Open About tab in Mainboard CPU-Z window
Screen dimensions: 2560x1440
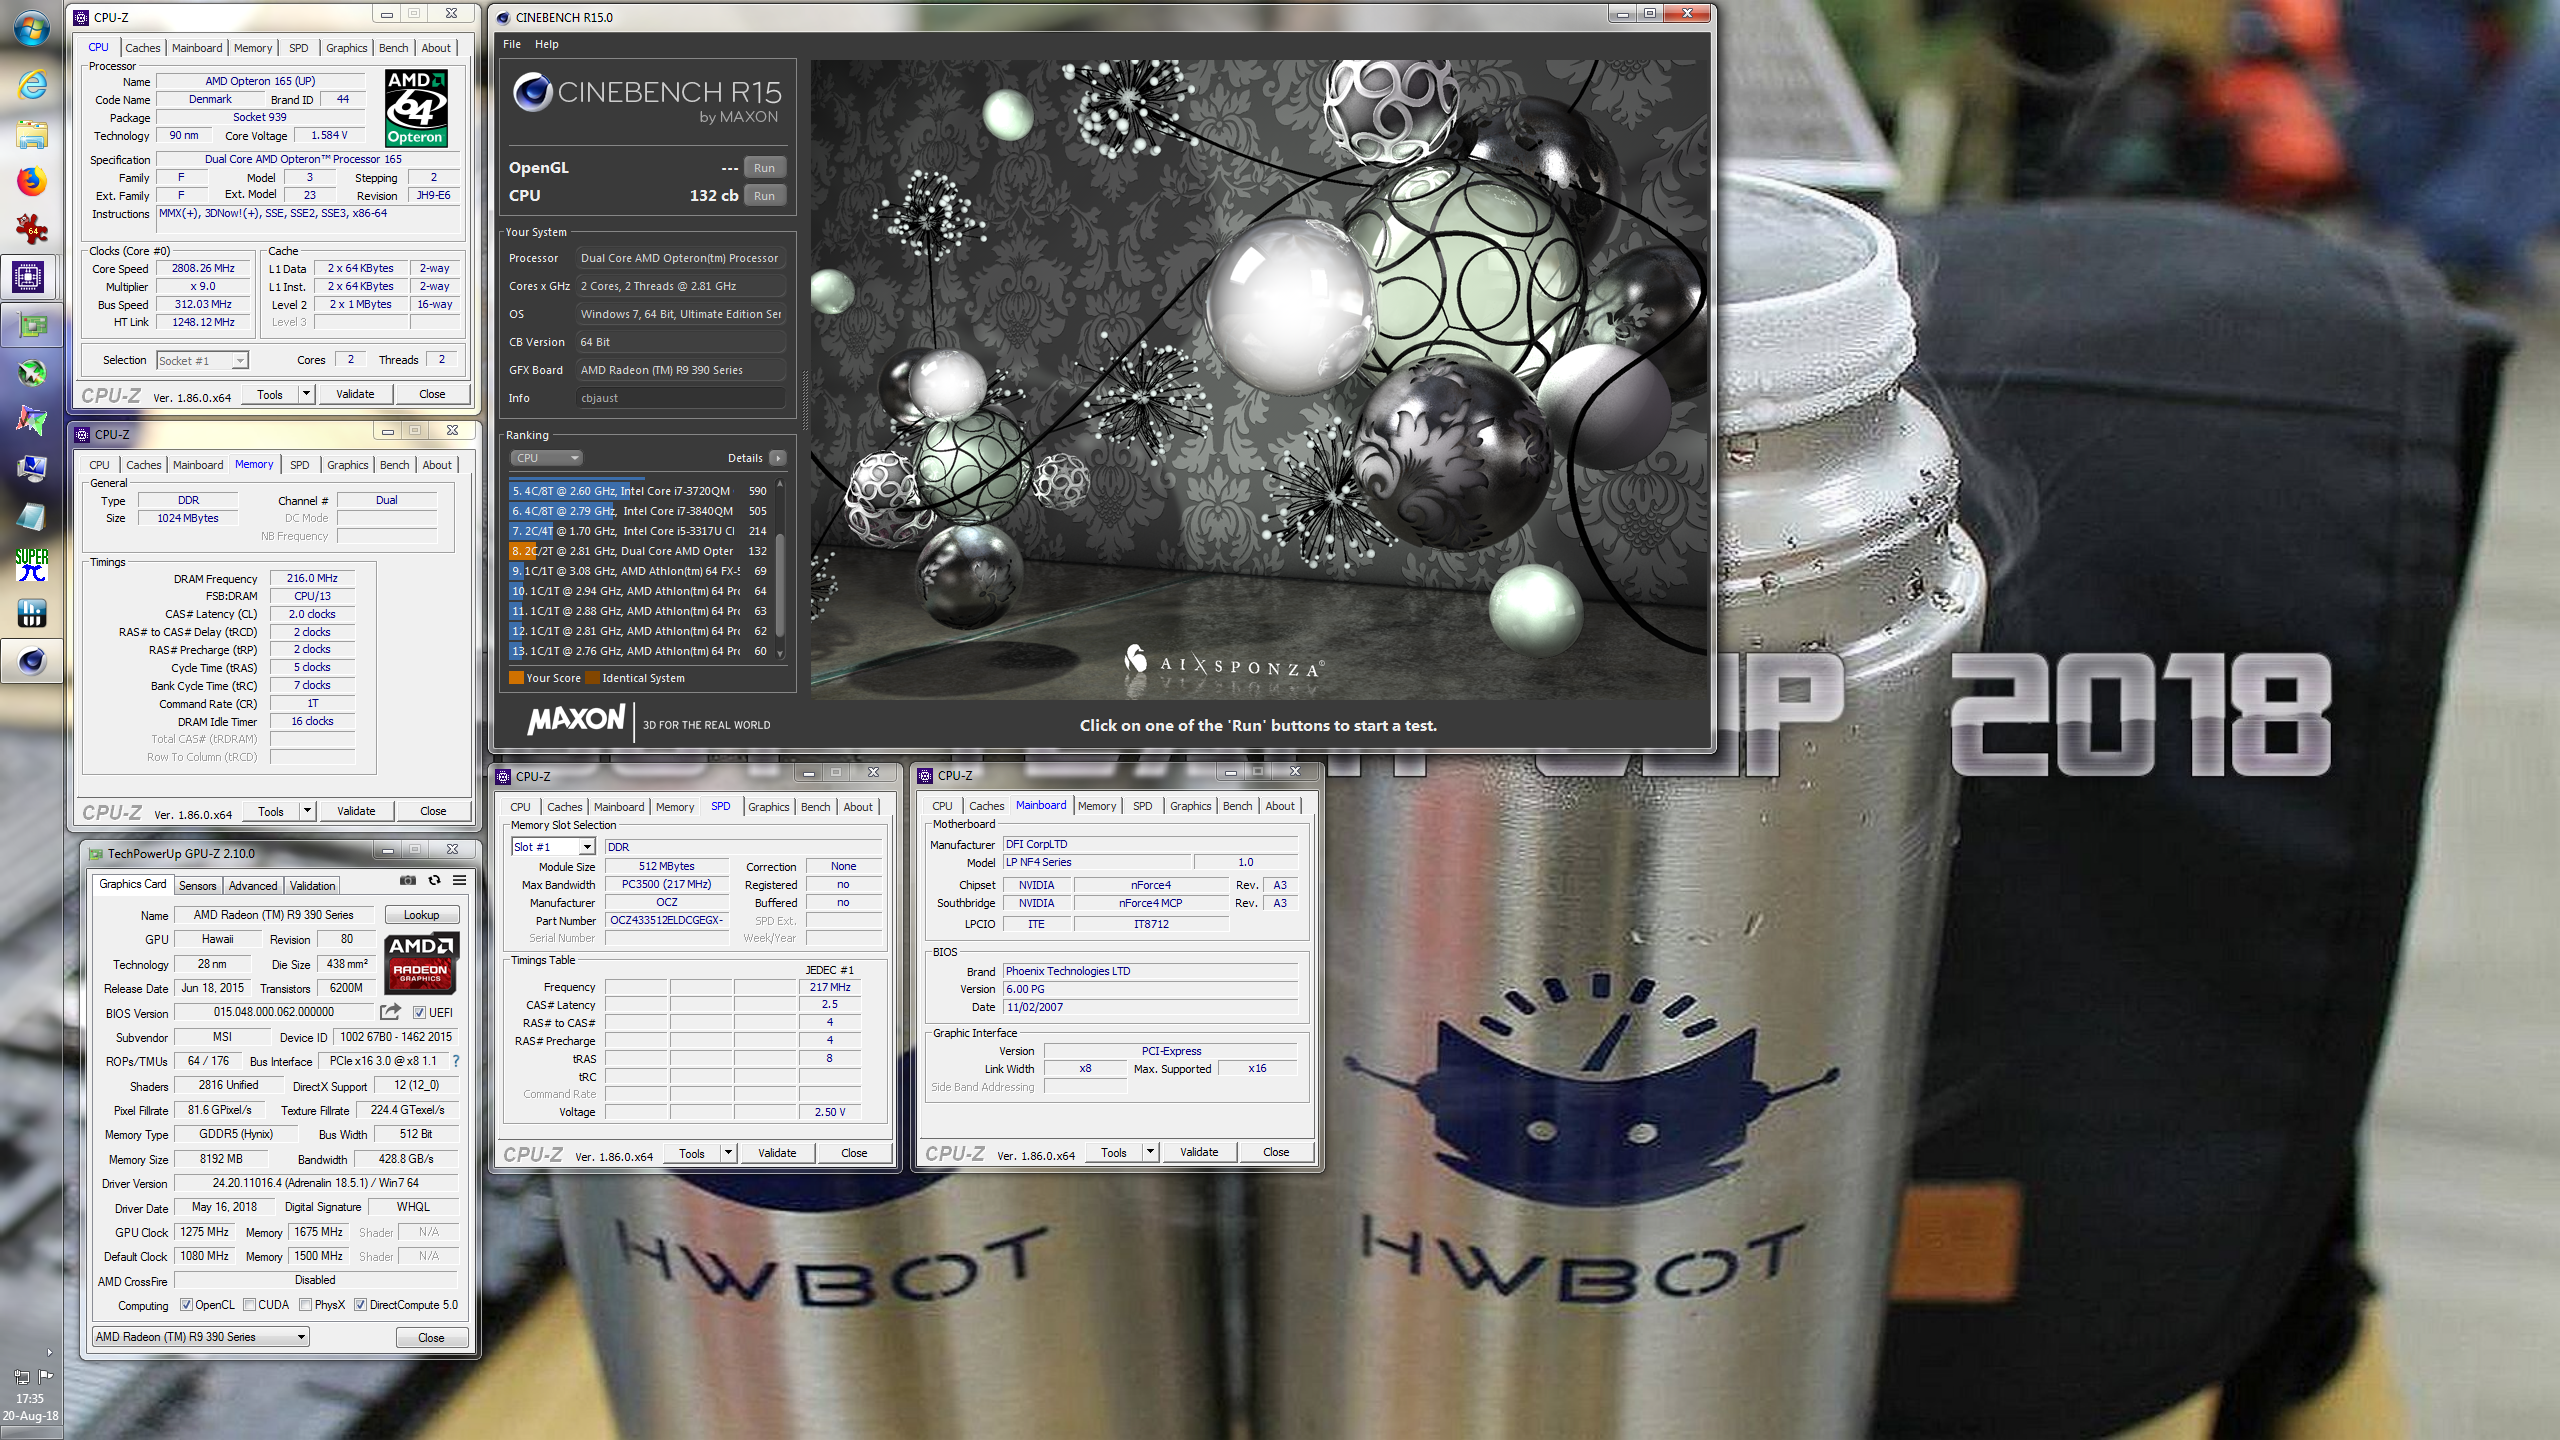1280,806
